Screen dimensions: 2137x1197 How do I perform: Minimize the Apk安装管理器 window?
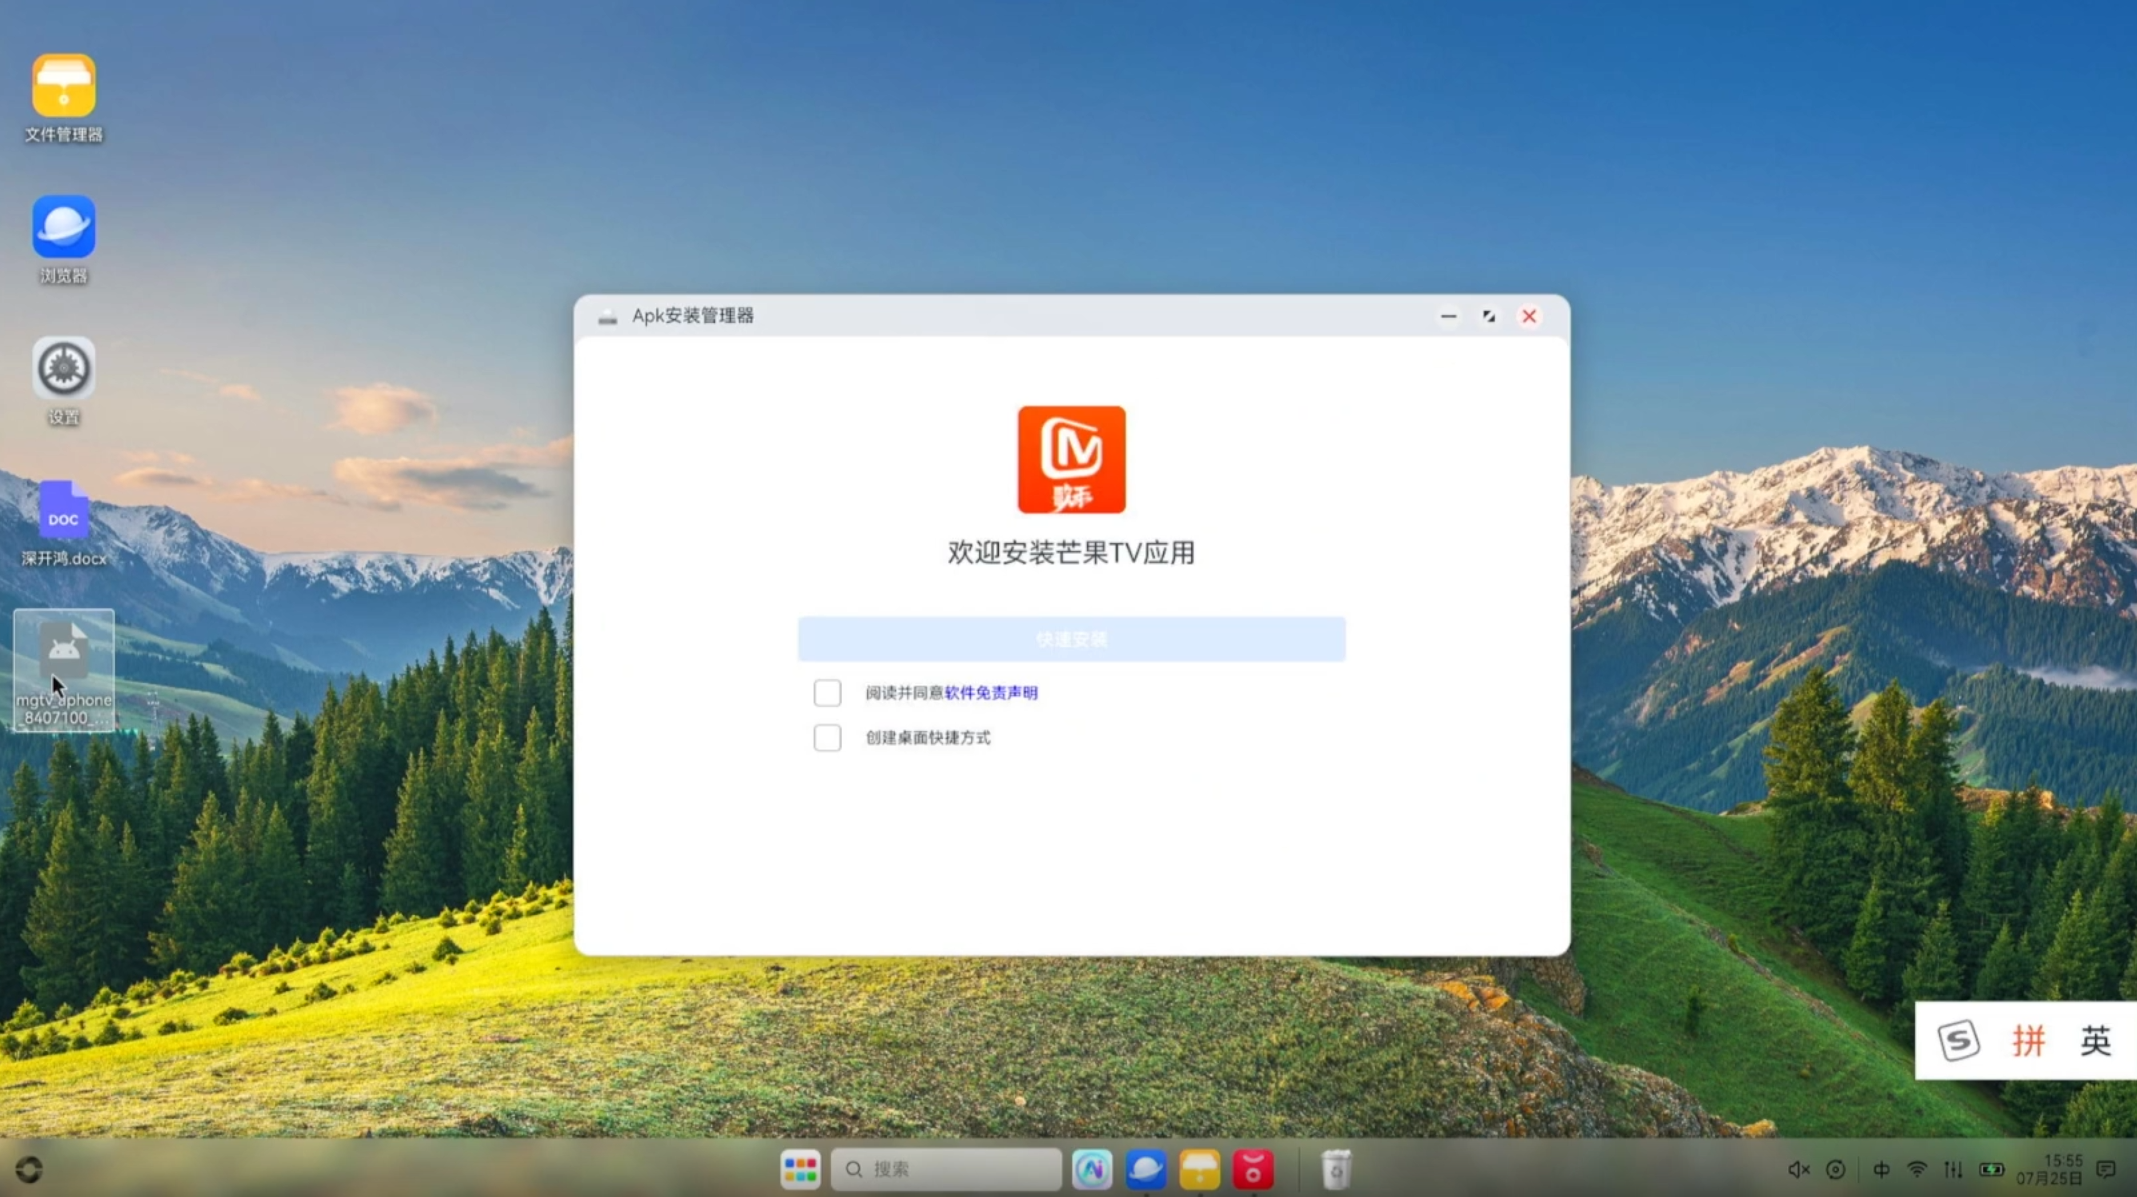point(1448,316)
